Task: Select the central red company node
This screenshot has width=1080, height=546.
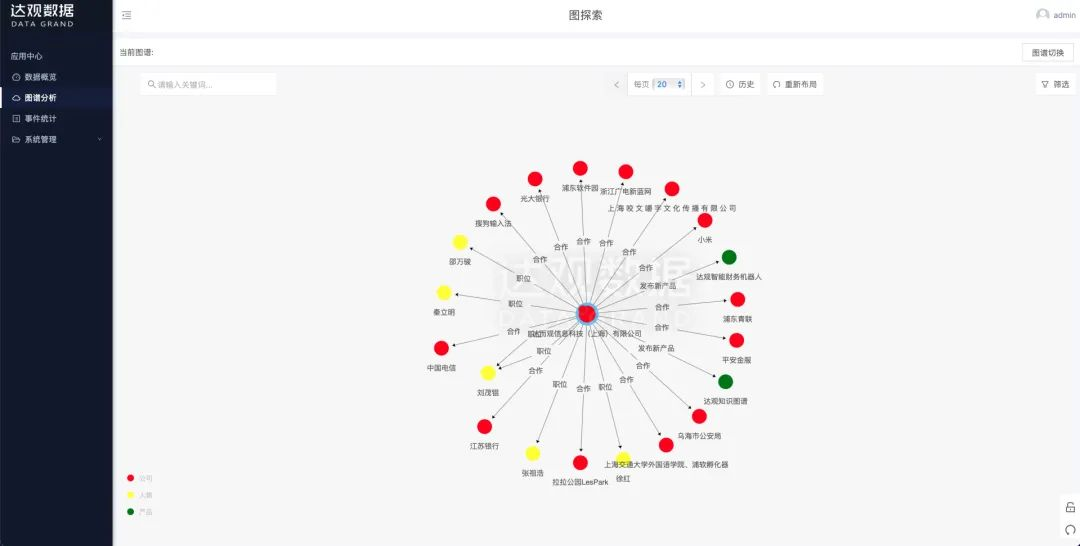Action: pos(587,314)
